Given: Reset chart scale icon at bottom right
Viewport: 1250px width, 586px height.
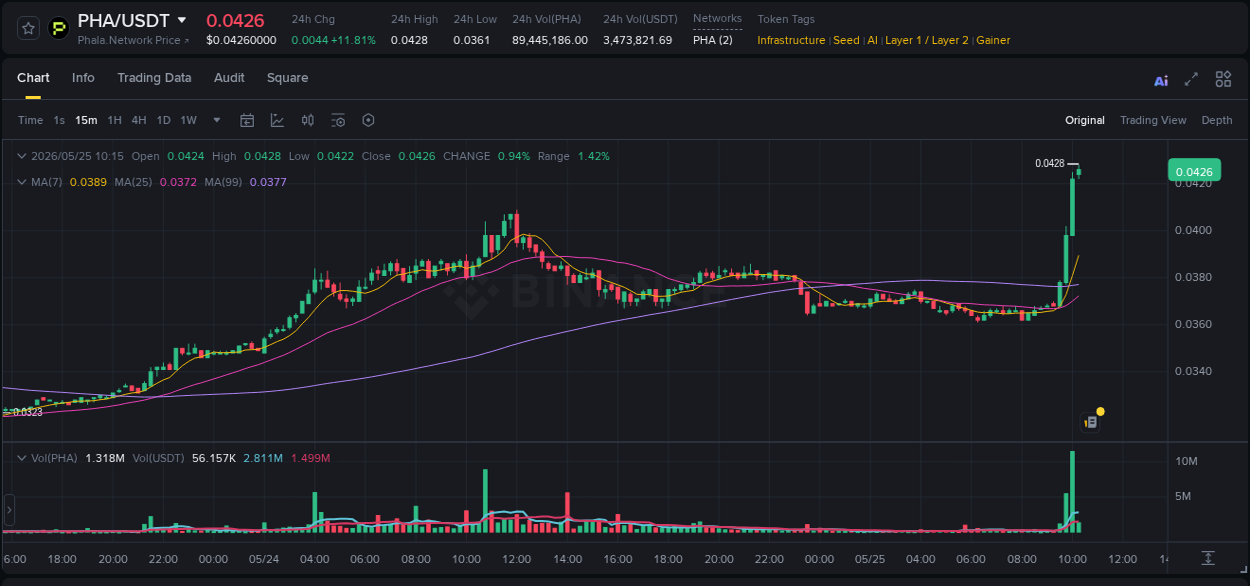Looking at the screenshot, I should (x=1208, y=558).
